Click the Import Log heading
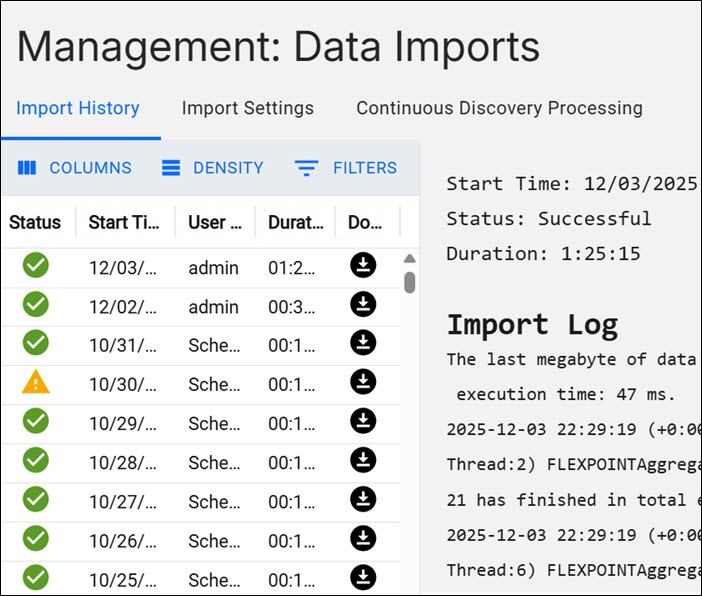 (x=533, y=325)
